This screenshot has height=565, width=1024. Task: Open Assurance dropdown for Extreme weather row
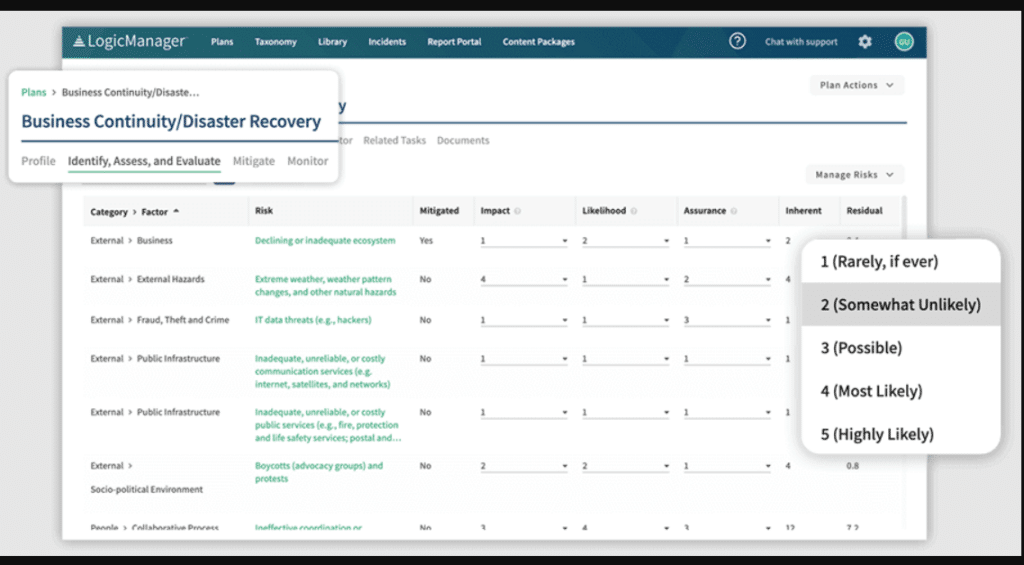point(727,280)
